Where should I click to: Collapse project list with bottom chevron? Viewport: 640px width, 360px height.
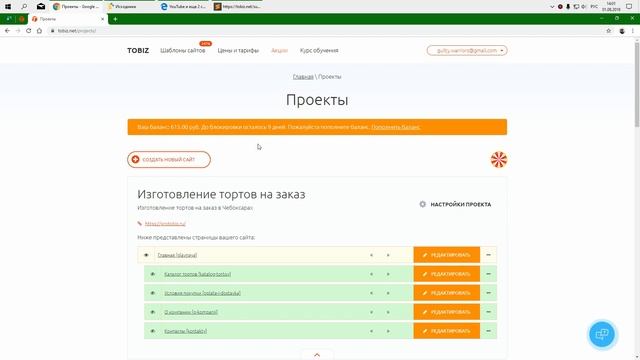click(x=317, y=355)
